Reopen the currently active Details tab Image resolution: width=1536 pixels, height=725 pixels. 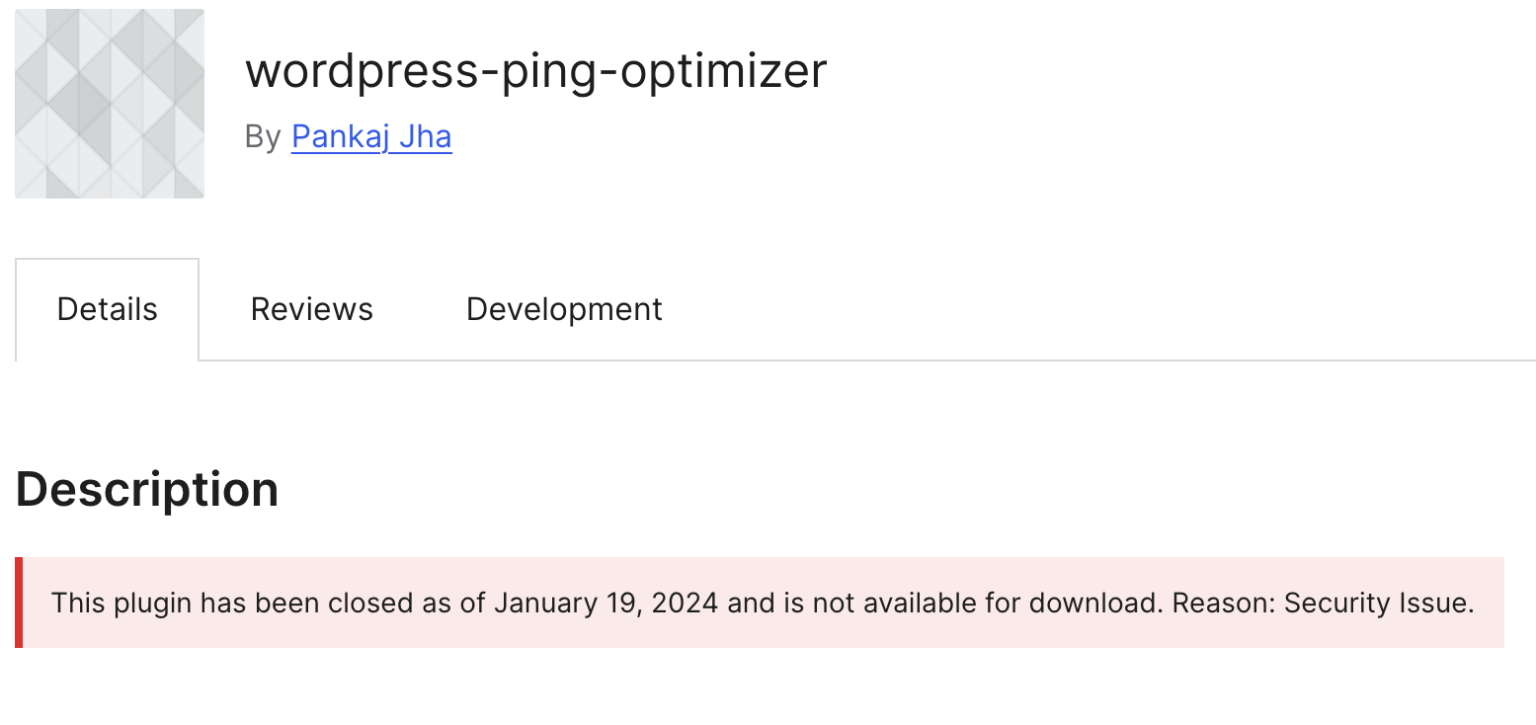pos(107,309)
